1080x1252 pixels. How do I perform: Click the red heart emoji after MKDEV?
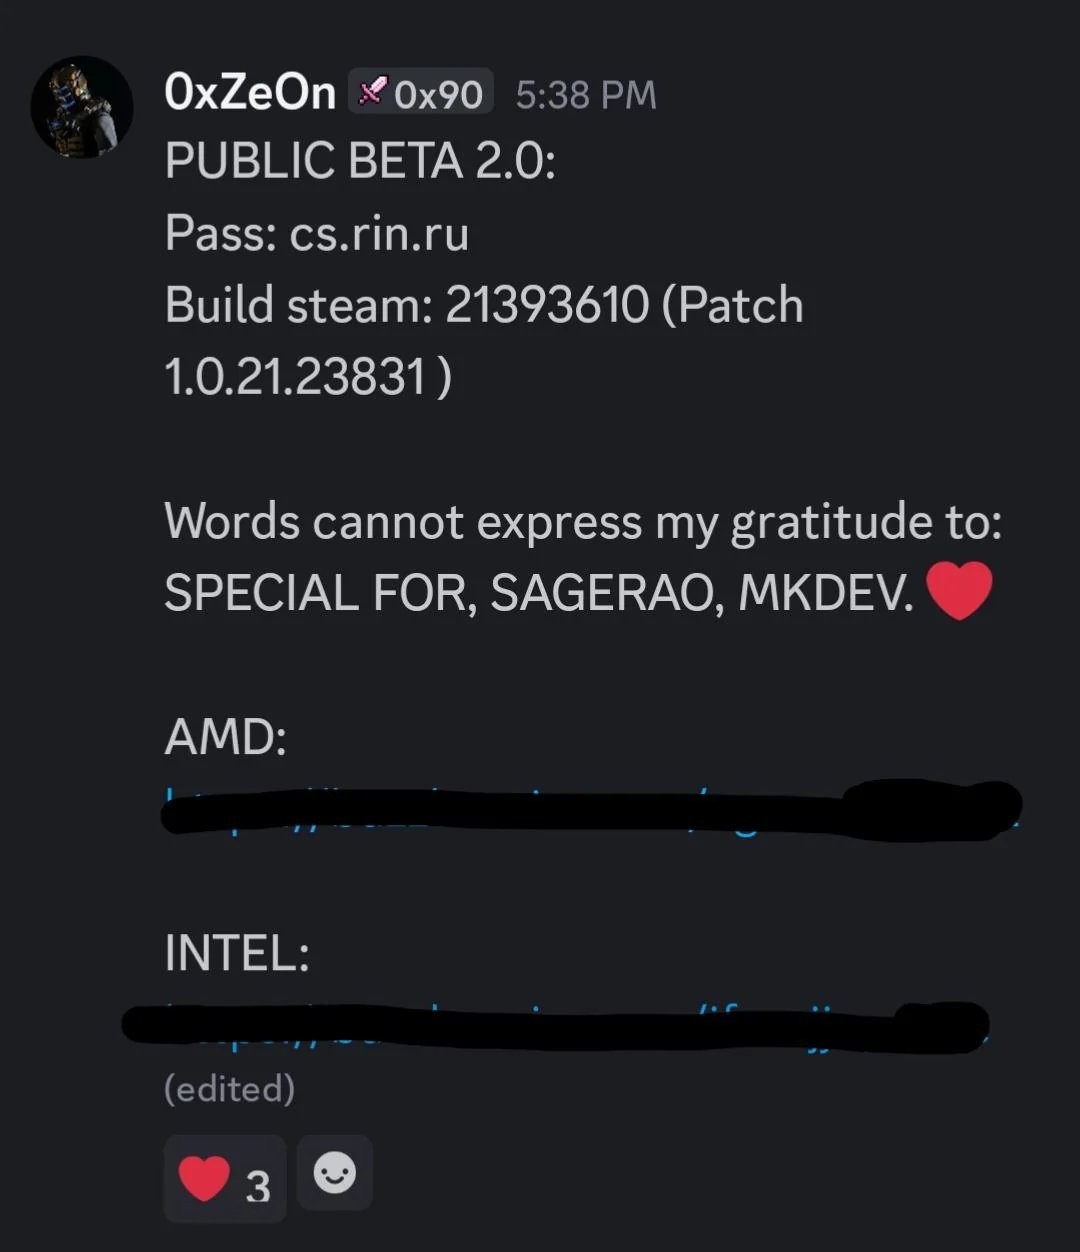click(x=959, y=591)
